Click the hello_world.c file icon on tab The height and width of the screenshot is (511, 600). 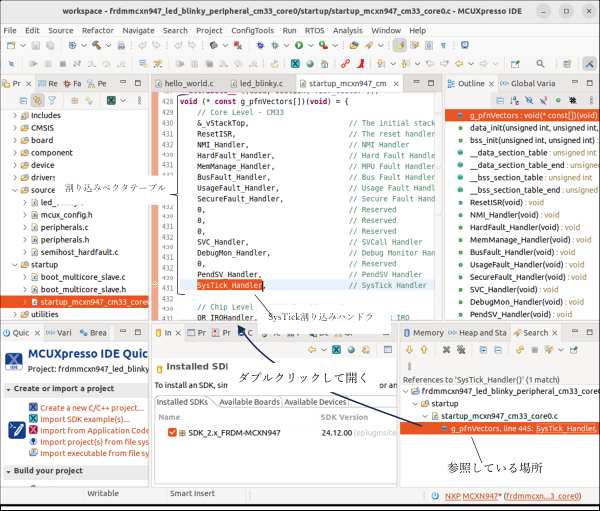(x=161, y=84)
